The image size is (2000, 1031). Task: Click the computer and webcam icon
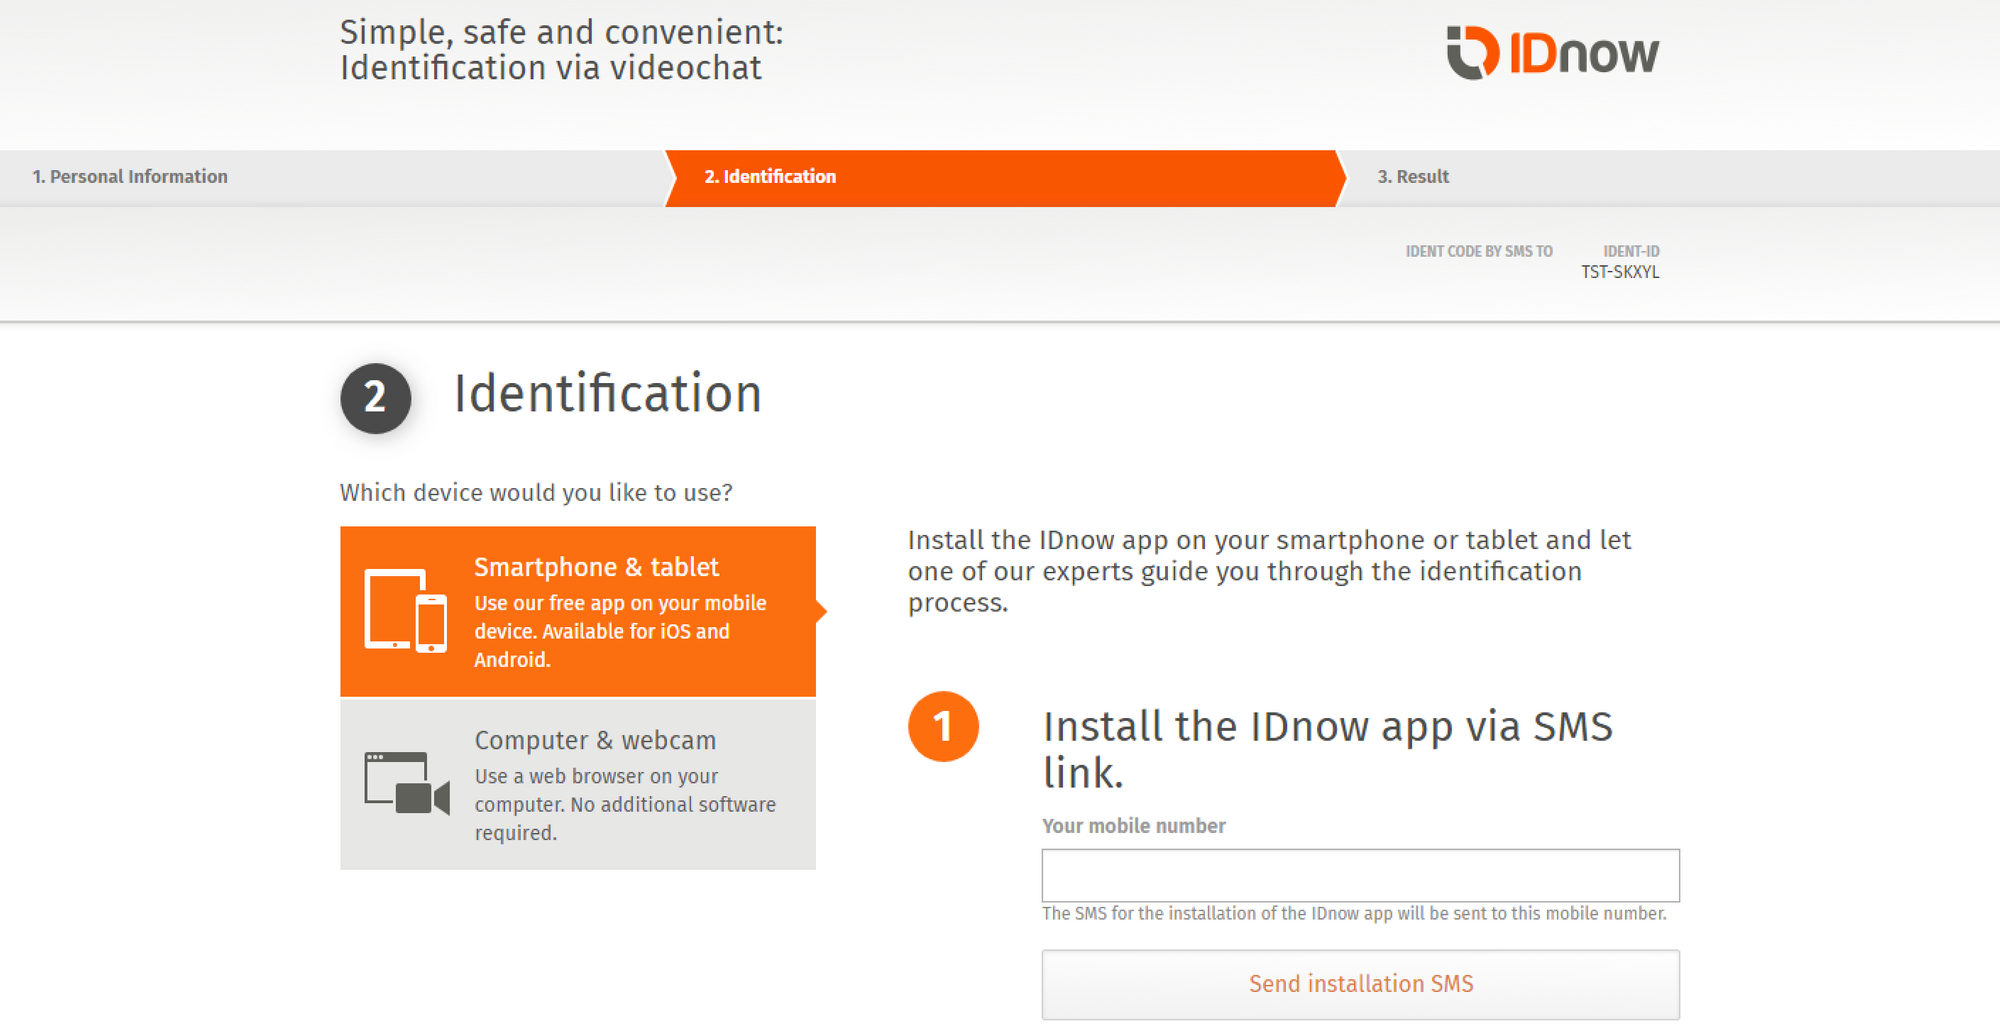click(407, 783)
